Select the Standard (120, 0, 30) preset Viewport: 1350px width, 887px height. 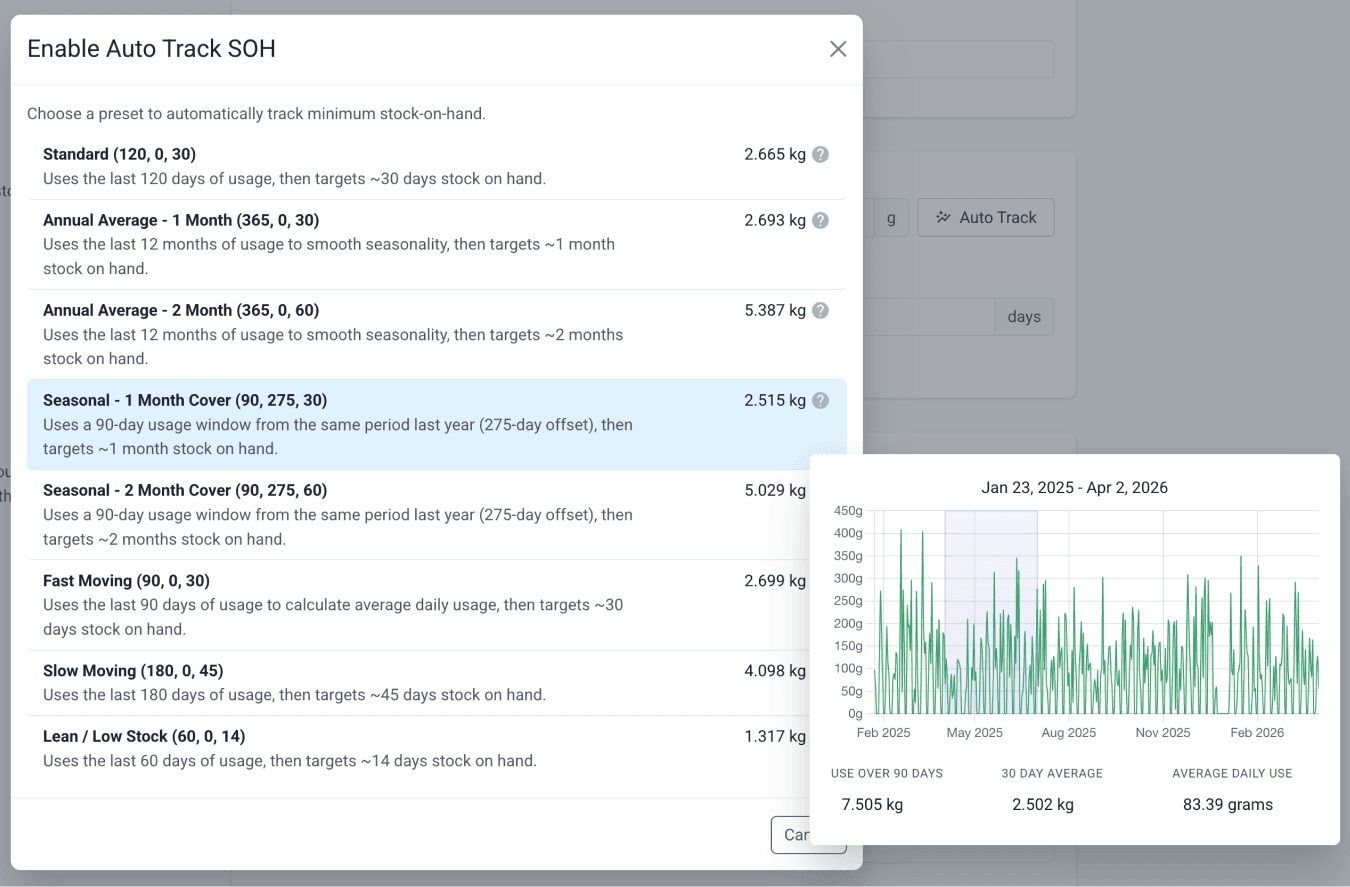coord(436,167)
